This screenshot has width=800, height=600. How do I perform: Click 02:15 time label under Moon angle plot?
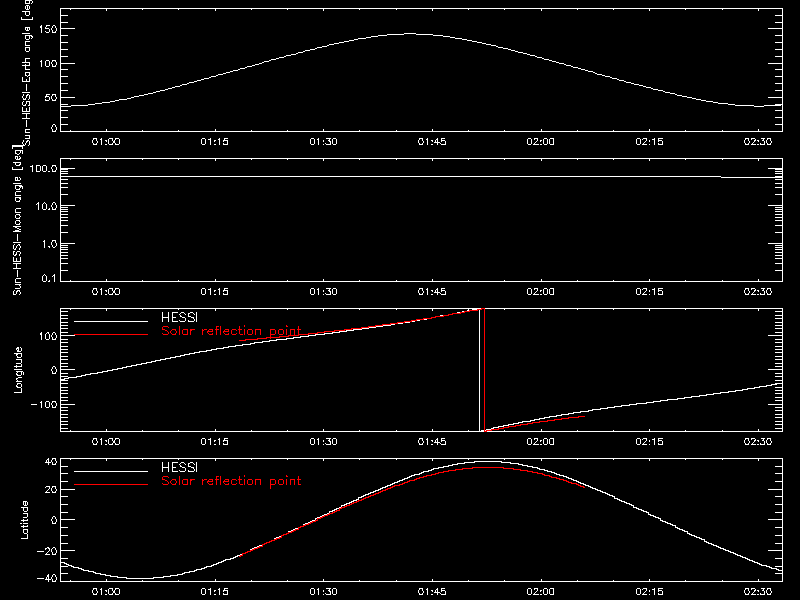point(649,291)
